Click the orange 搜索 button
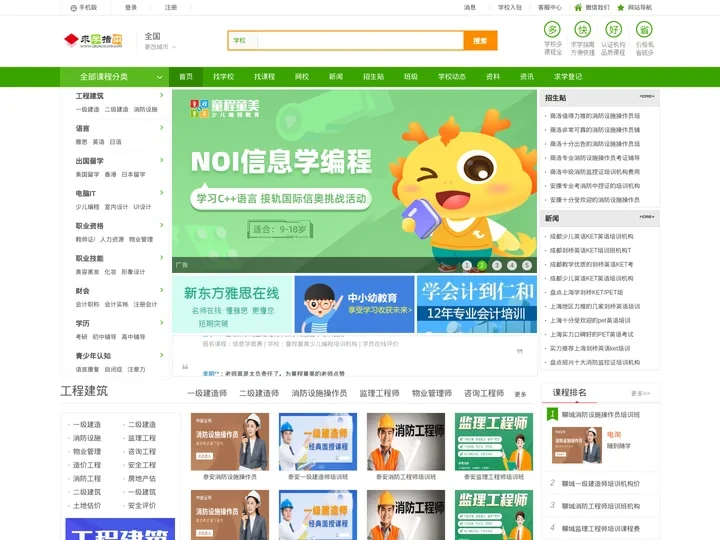The image size is (720, 540). (480, 40)
